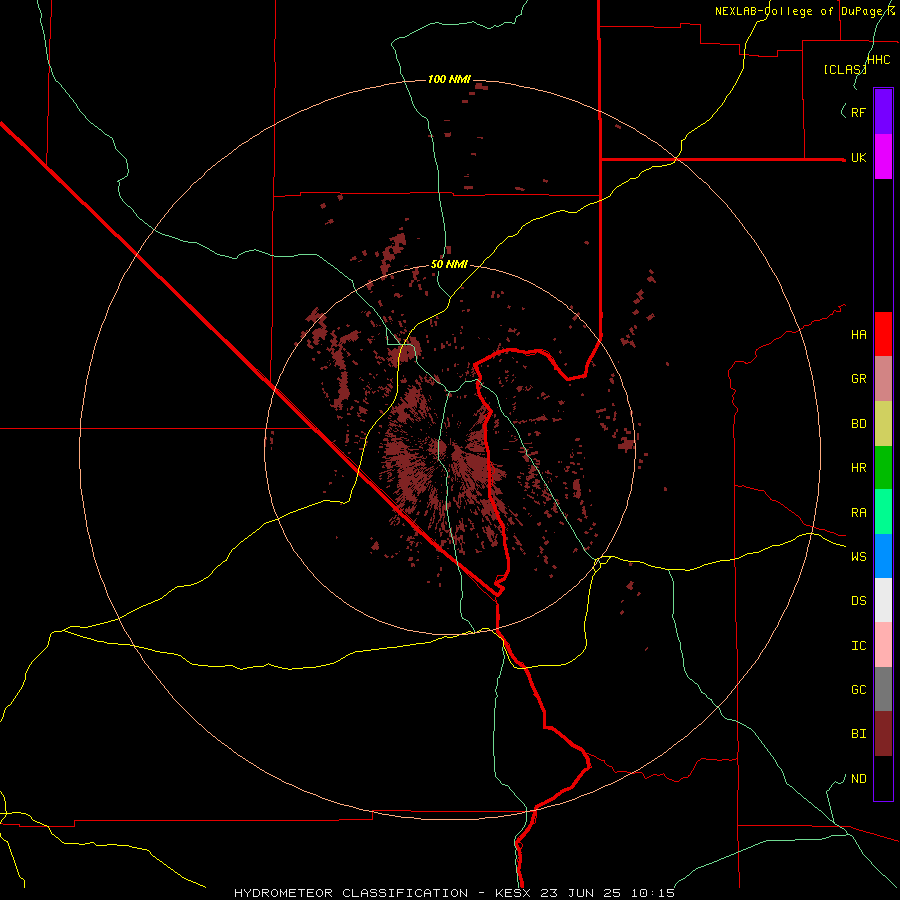Select the BI dark red legend swatch

pyautogui.click(x=883, y=734)
